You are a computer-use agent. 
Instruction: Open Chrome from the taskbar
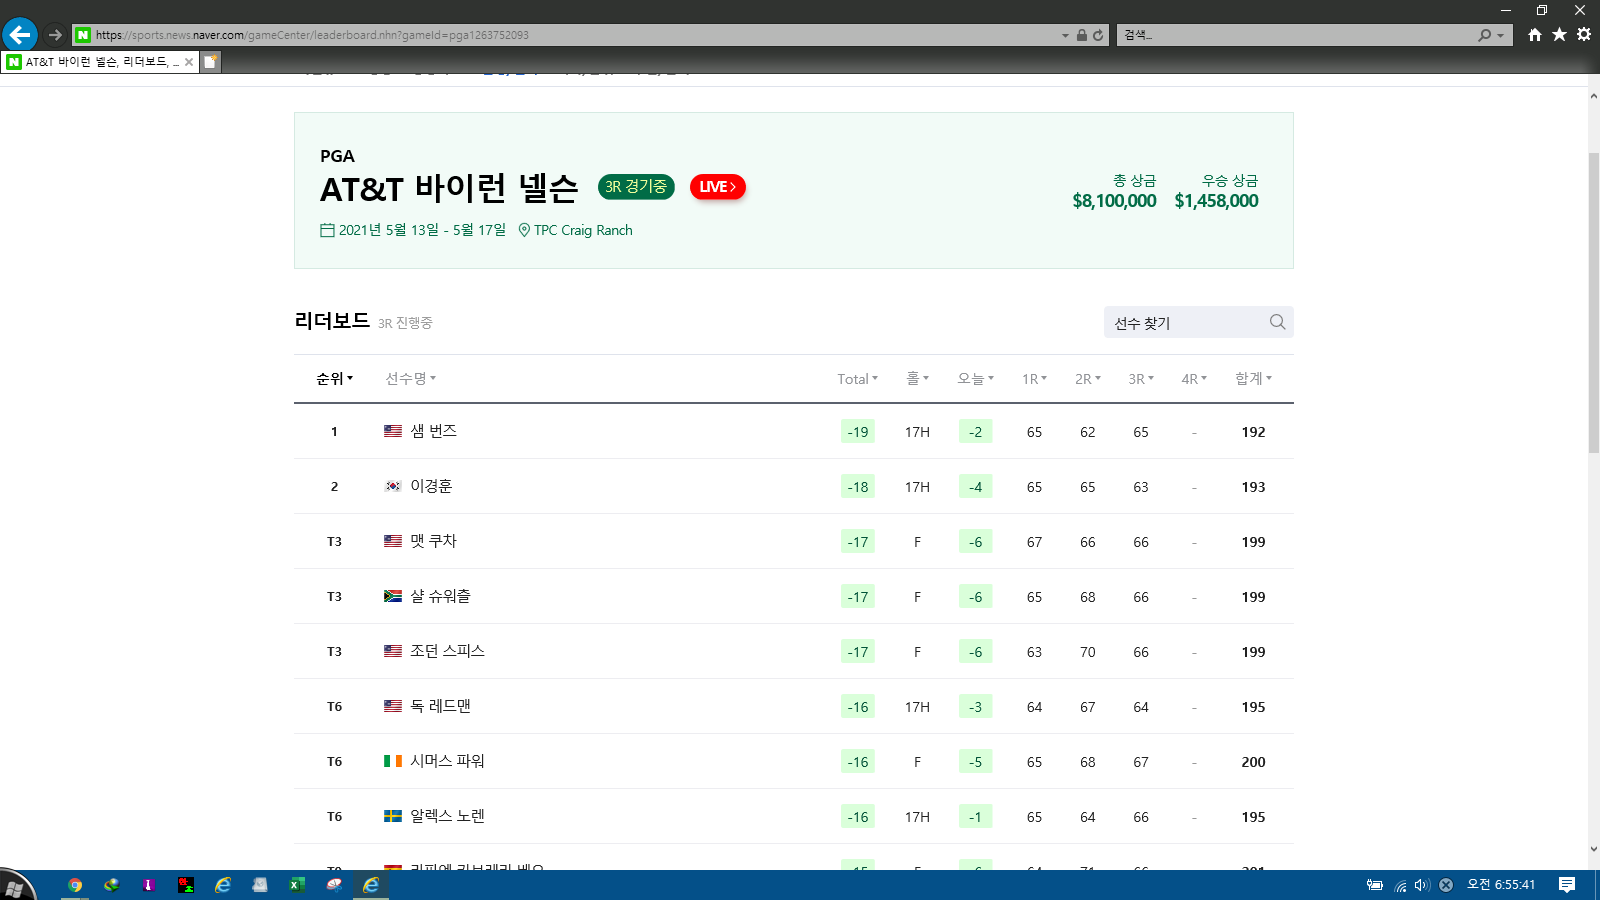(75, 885)
